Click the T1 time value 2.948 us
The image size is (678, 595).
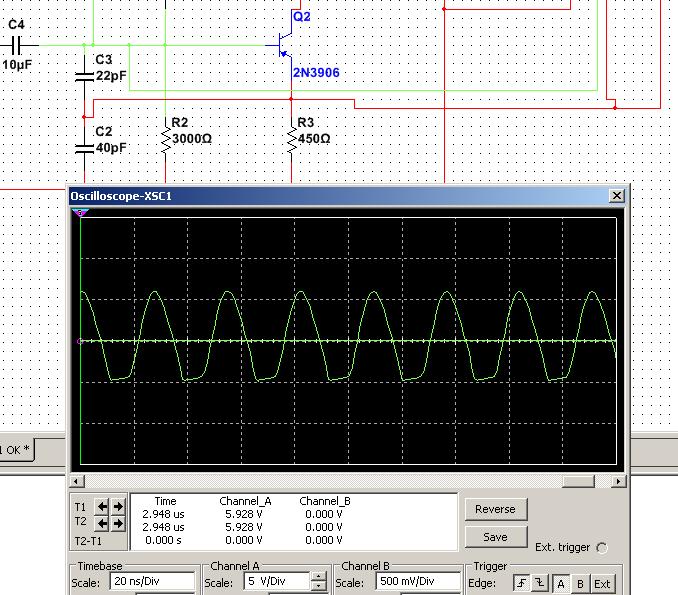pyautogui.click(x=163, y=514)
